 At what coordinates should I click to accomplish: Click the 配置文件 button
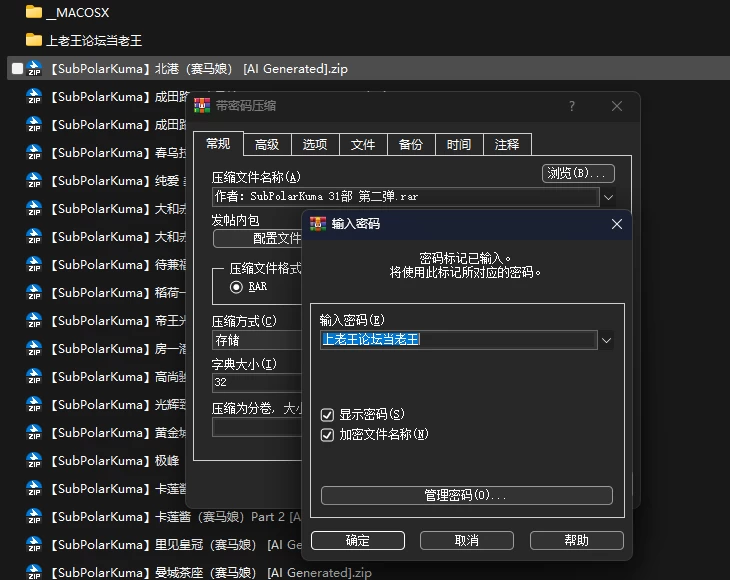257,238
